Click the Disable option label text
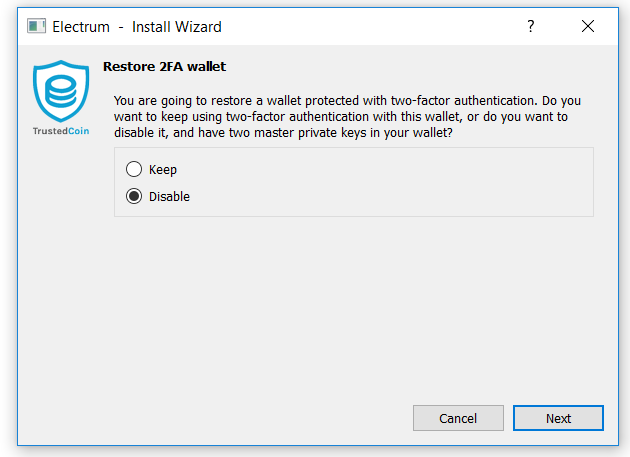Image resolution: width=630 pixels, height=457 pixels. click(x=169, y=197)
